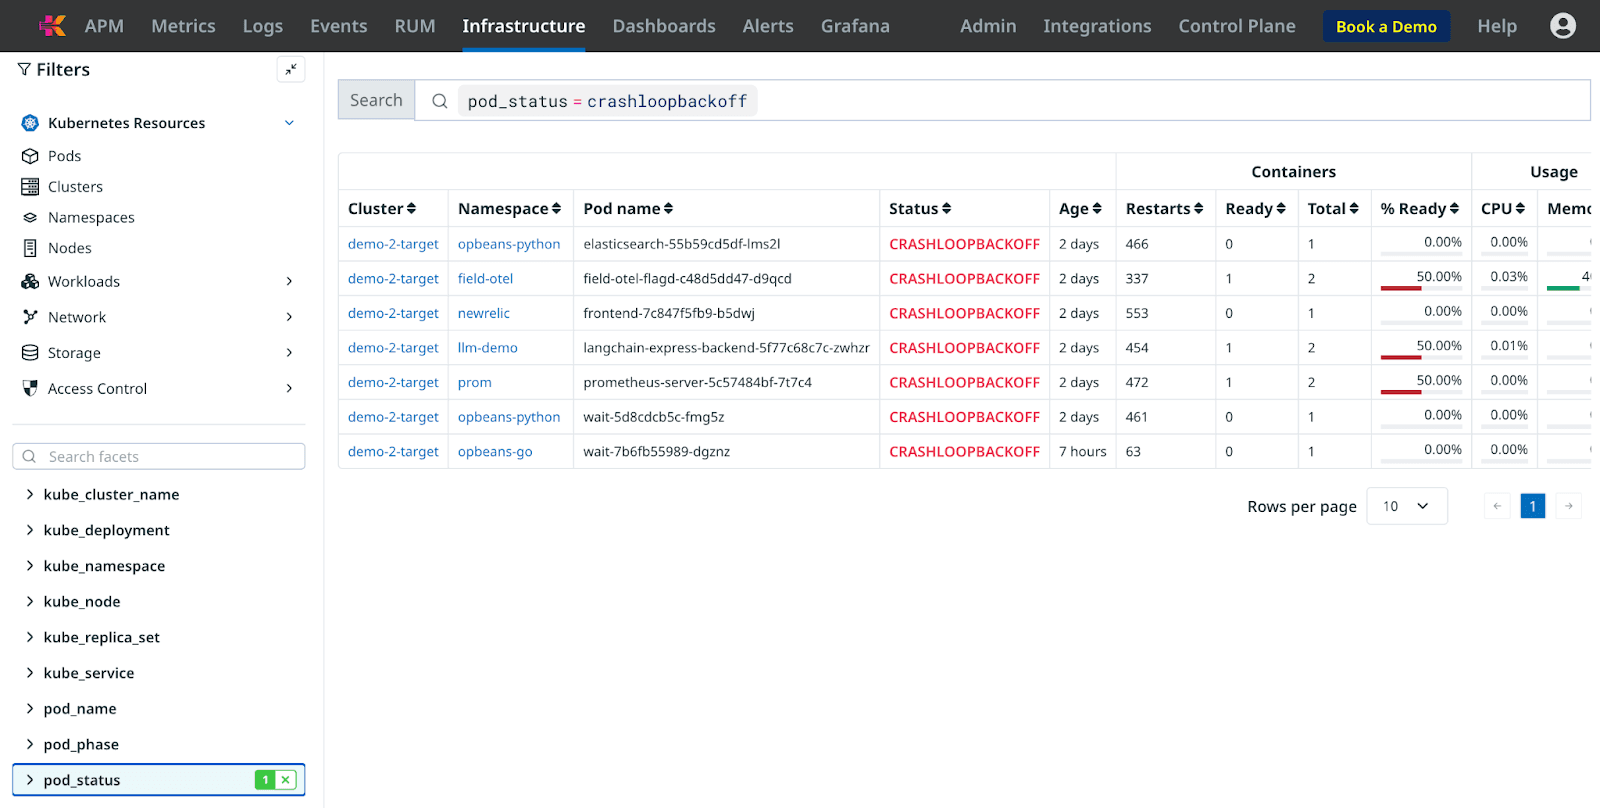
Task: Expand the Workloads submenu
Action: click(x=289, y=282)
